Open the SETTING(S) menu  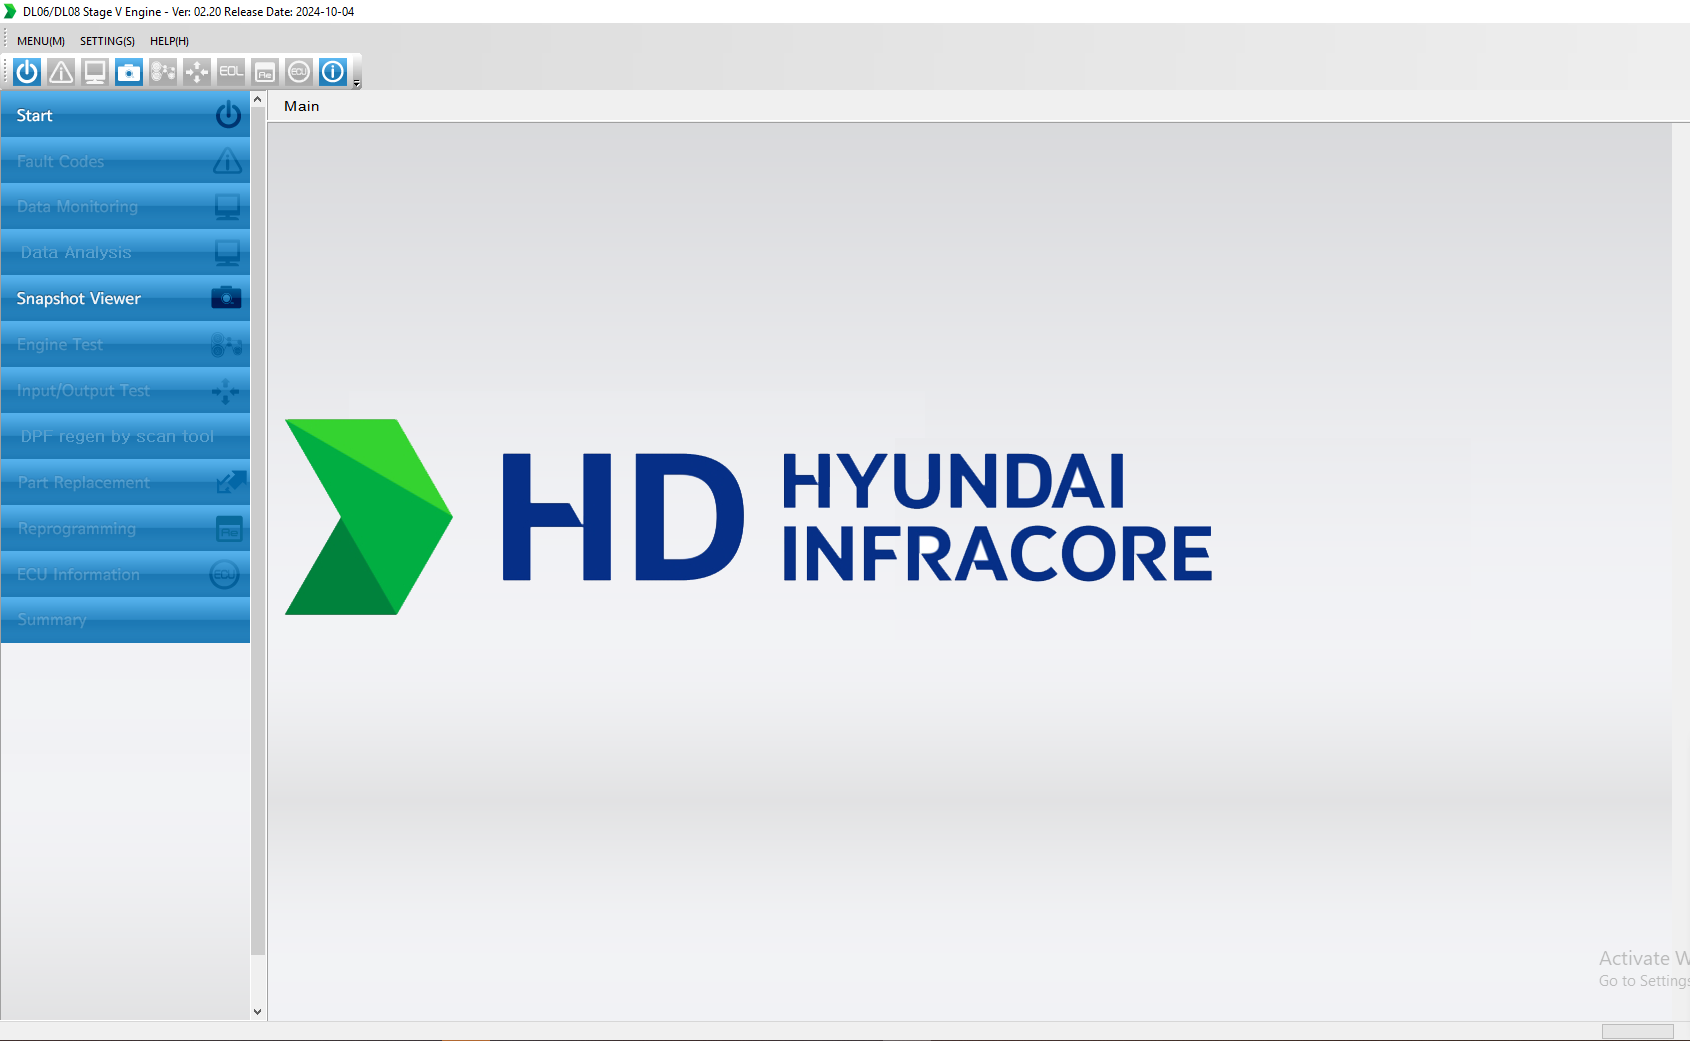[x=107, y=41]
